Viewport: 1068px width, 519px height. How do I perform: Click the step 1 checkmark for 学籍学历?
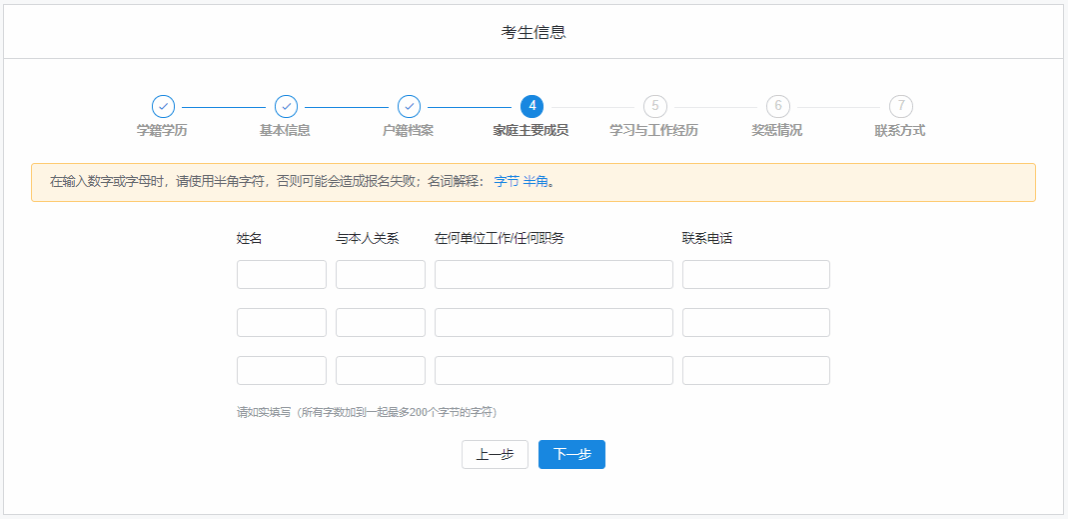(163, 106)
